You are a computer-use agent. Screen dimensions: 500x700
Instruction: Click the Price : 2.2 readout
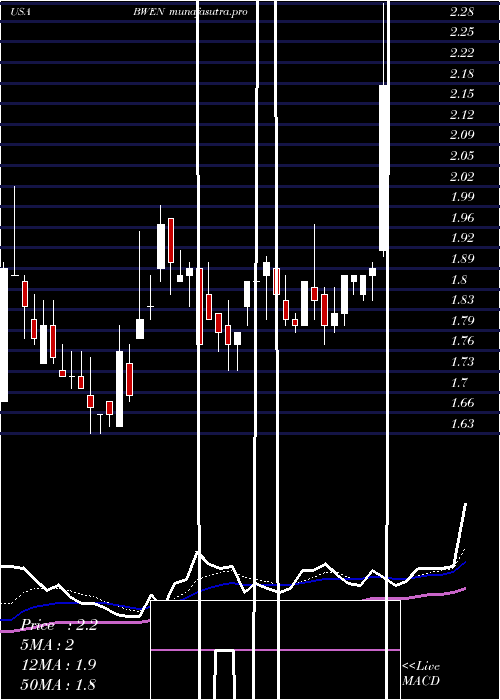59,625
